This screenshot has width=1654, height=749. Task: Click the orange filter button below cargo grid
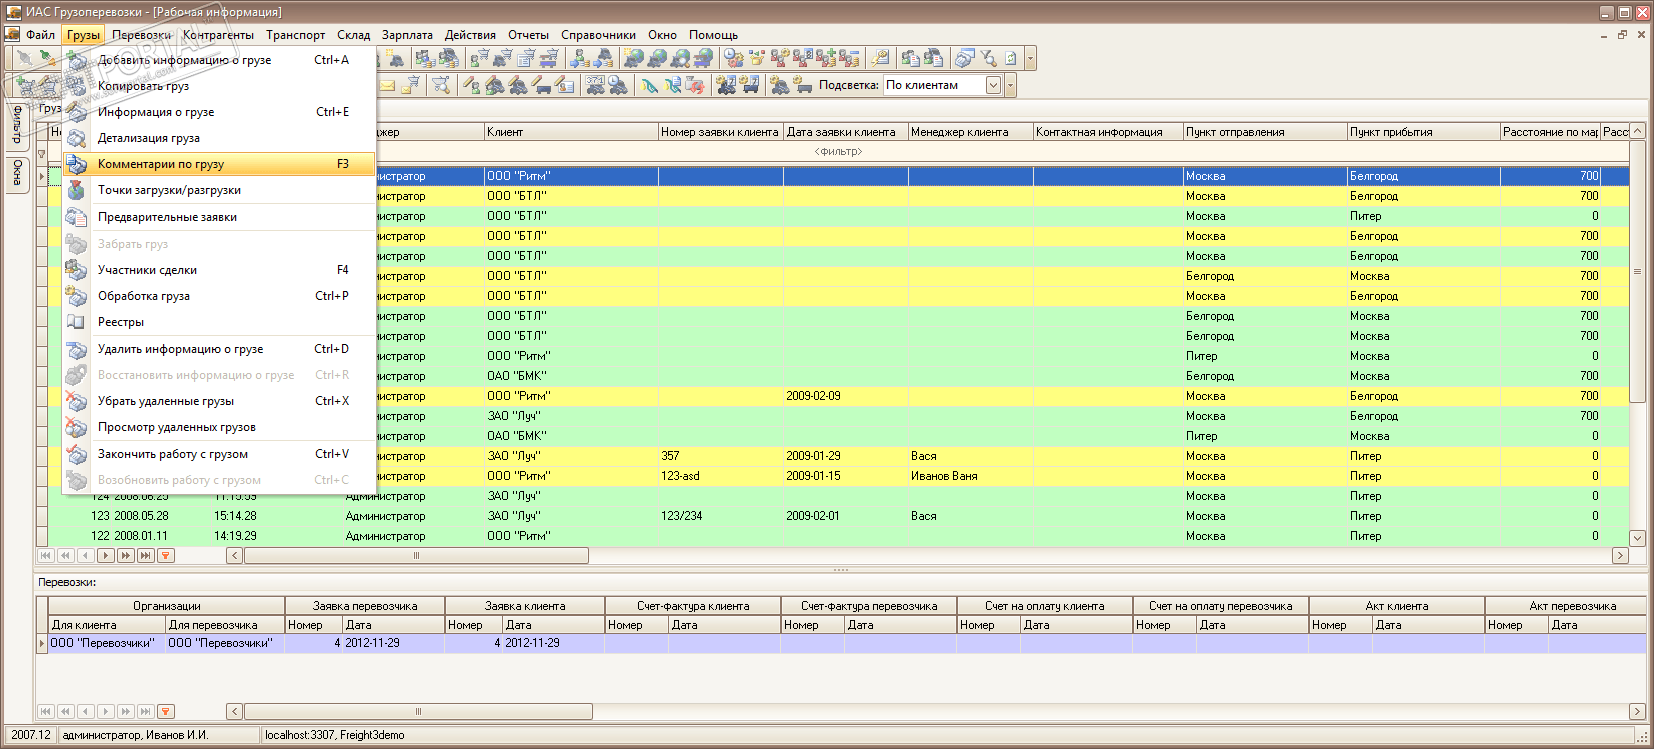coord(166,555)
